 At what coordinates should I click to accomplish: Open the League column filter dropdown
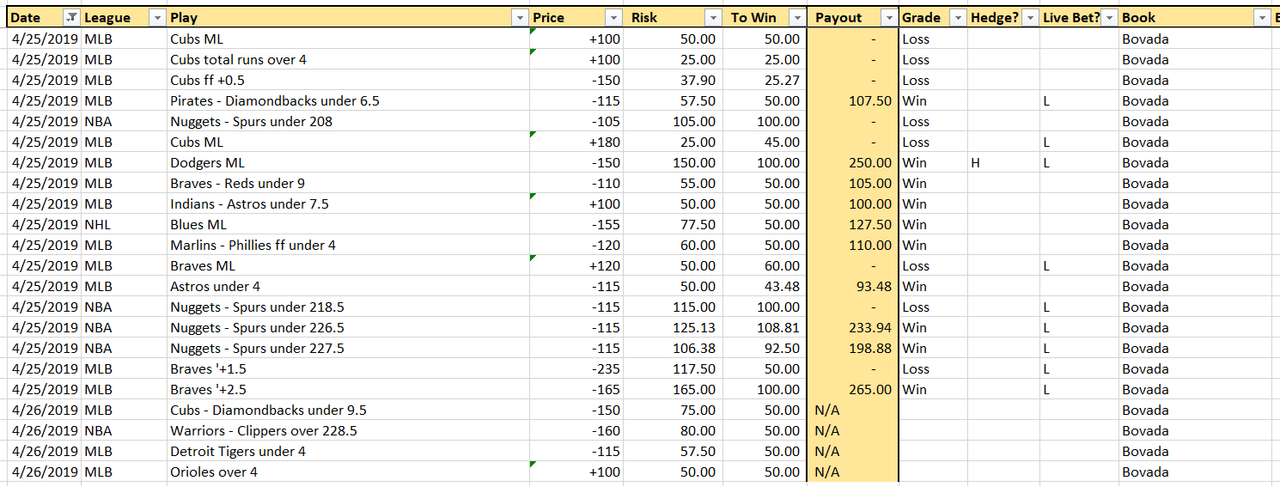point(156,18)
